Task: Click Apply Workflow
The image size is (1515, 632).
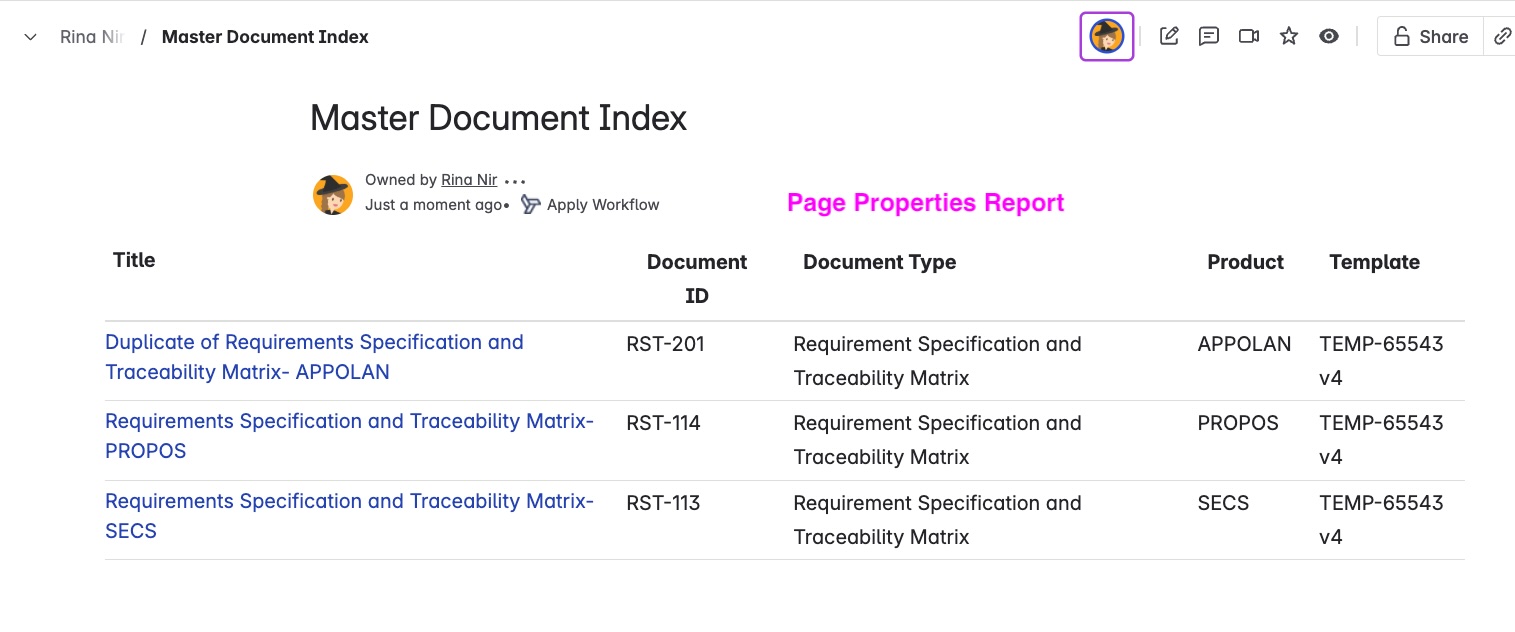Action: pos(603,205)
